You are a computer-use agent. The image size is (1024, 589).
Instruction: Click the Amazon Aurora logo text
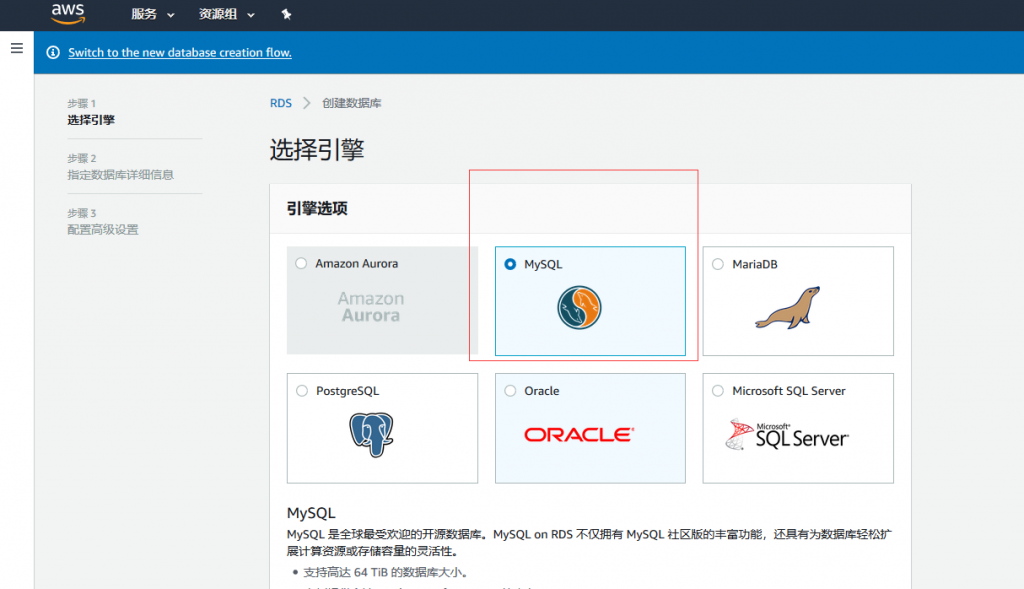tap(371, 307)
